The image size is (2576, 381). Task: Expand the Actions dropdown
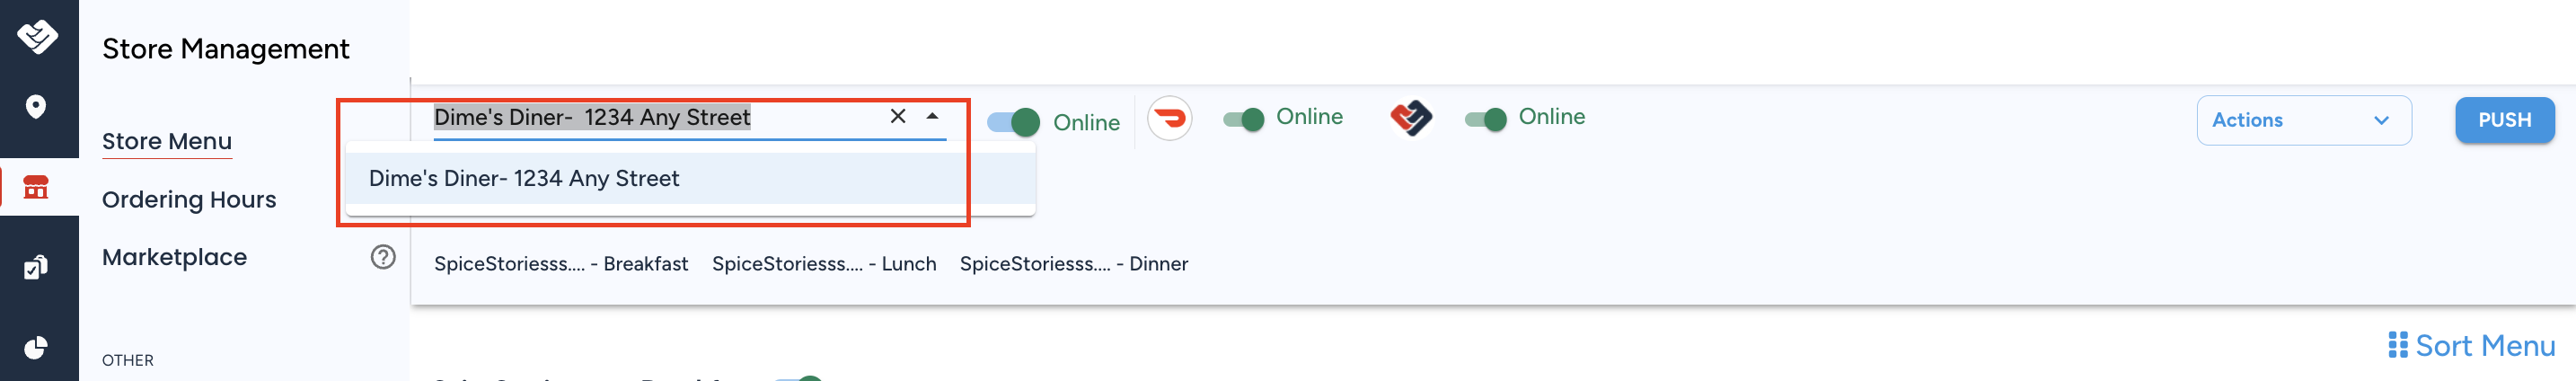2303,120
